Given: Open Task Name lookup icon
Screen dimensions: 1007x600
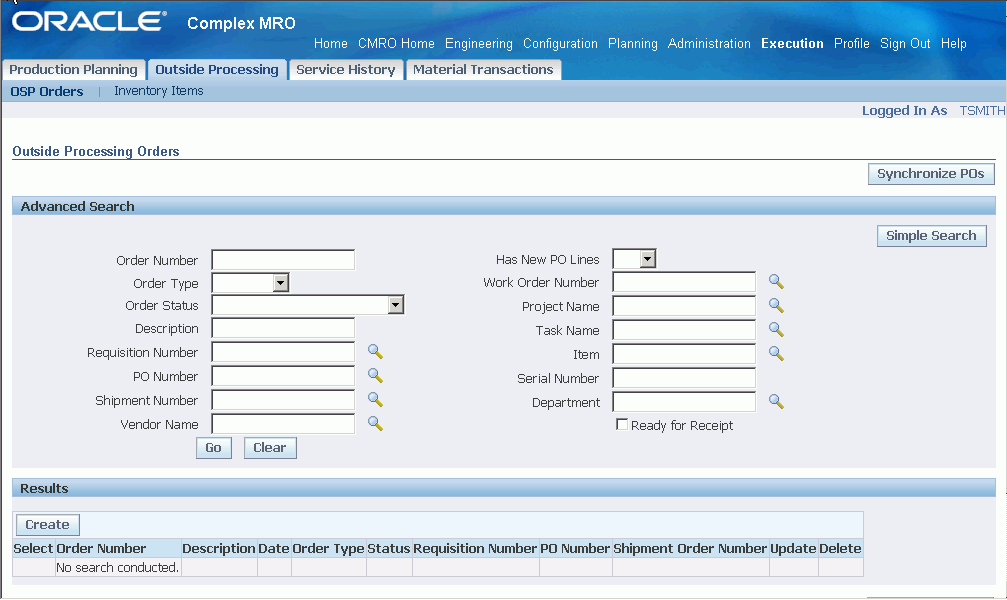Looking at the screenshot, I should pyautogui.click(x=776, y=330).
